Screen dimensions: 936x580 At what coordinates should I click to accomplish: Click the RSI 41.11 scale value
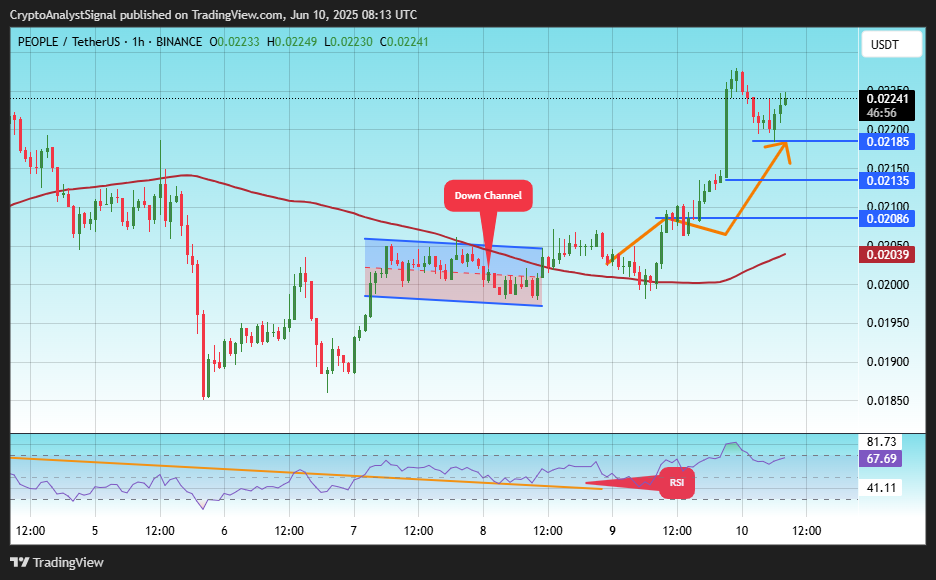[881, 488]
